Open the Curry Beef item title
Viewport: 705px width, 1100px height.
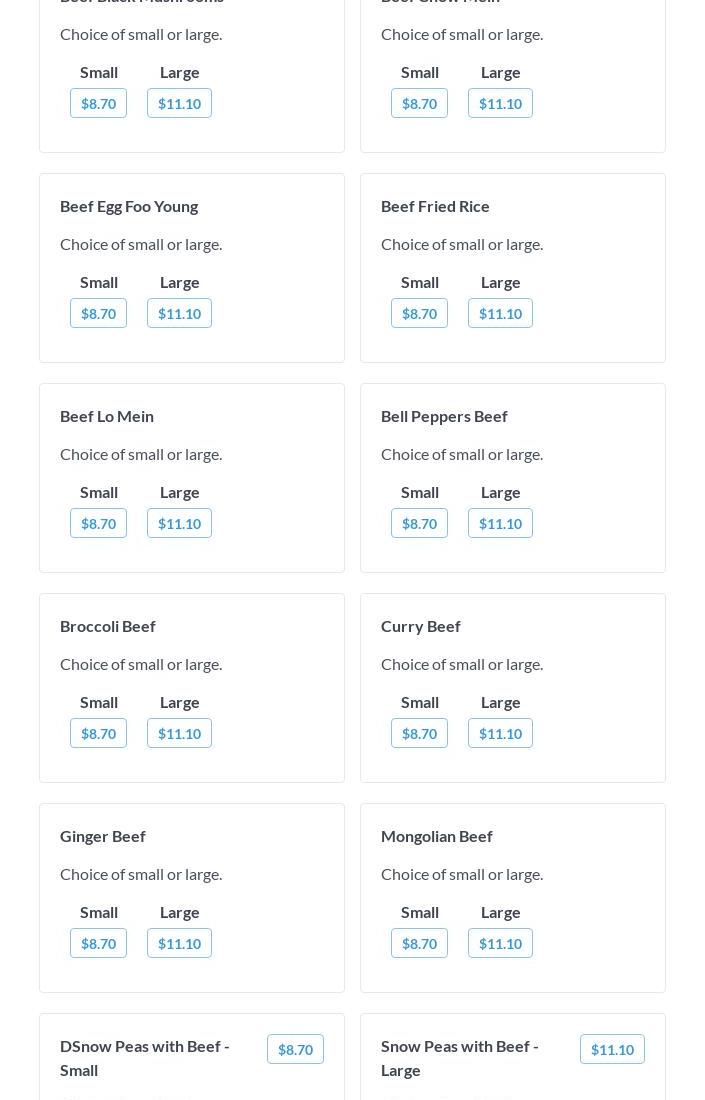pyautogui.click(x=420, y=626)
